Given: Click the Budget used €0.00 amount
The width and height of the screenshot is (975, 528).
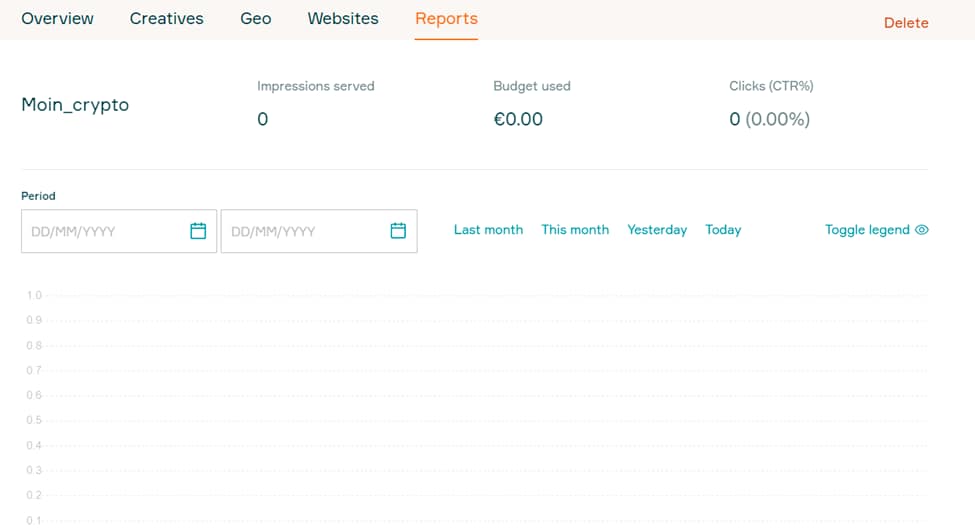Looking at the screenshot, I should click(518, 120).
